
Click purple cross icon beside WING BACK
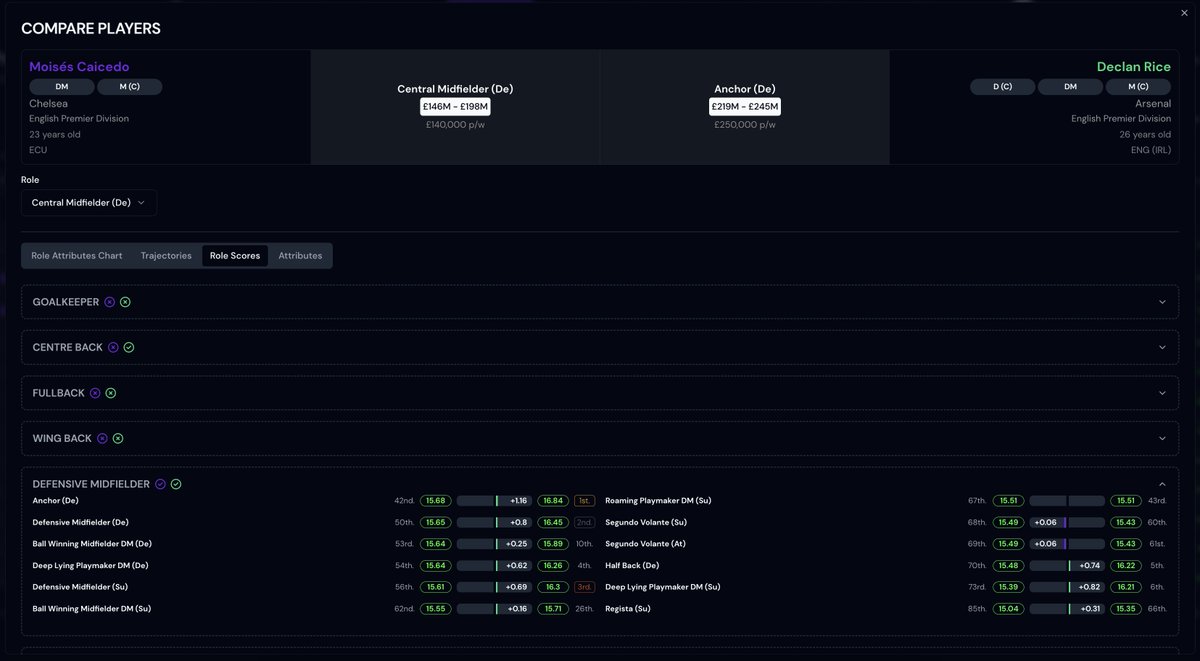102,438
